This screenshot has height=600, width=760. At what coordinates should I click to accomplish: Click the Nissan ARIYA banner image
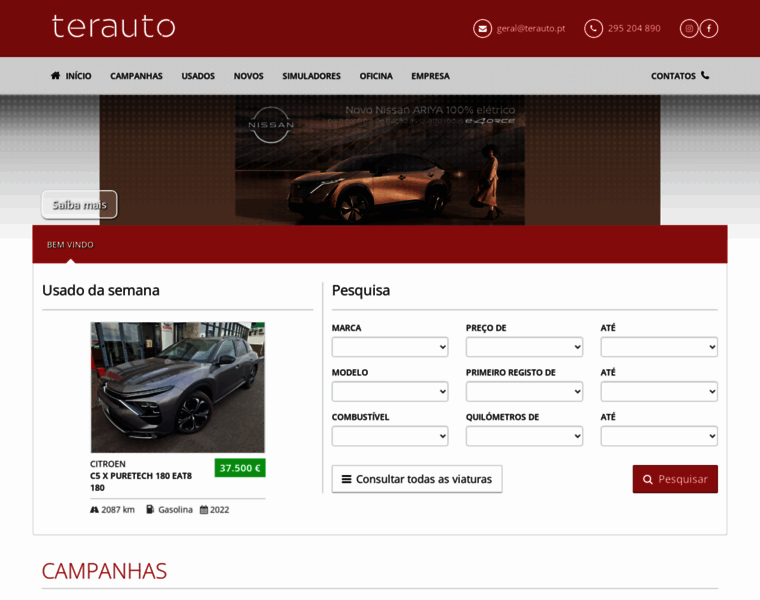(380, 160)
